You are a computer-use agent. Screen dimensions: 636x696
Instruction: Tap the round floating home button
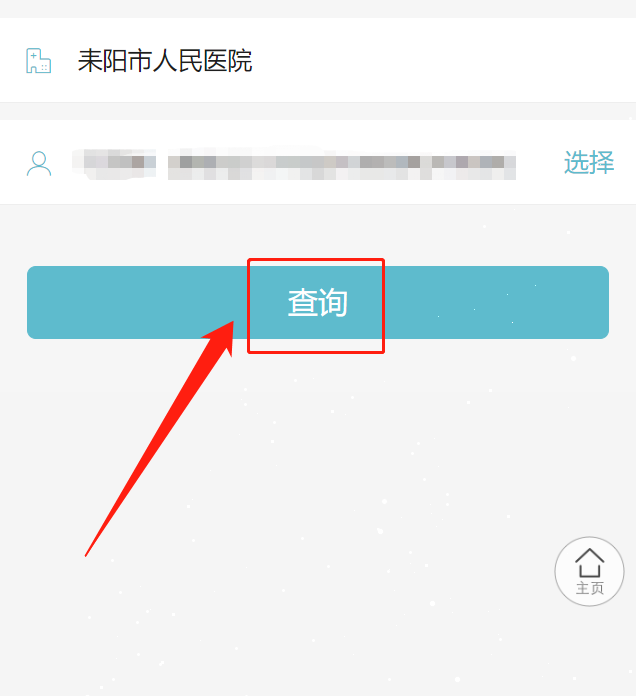[x=589, y=571]
